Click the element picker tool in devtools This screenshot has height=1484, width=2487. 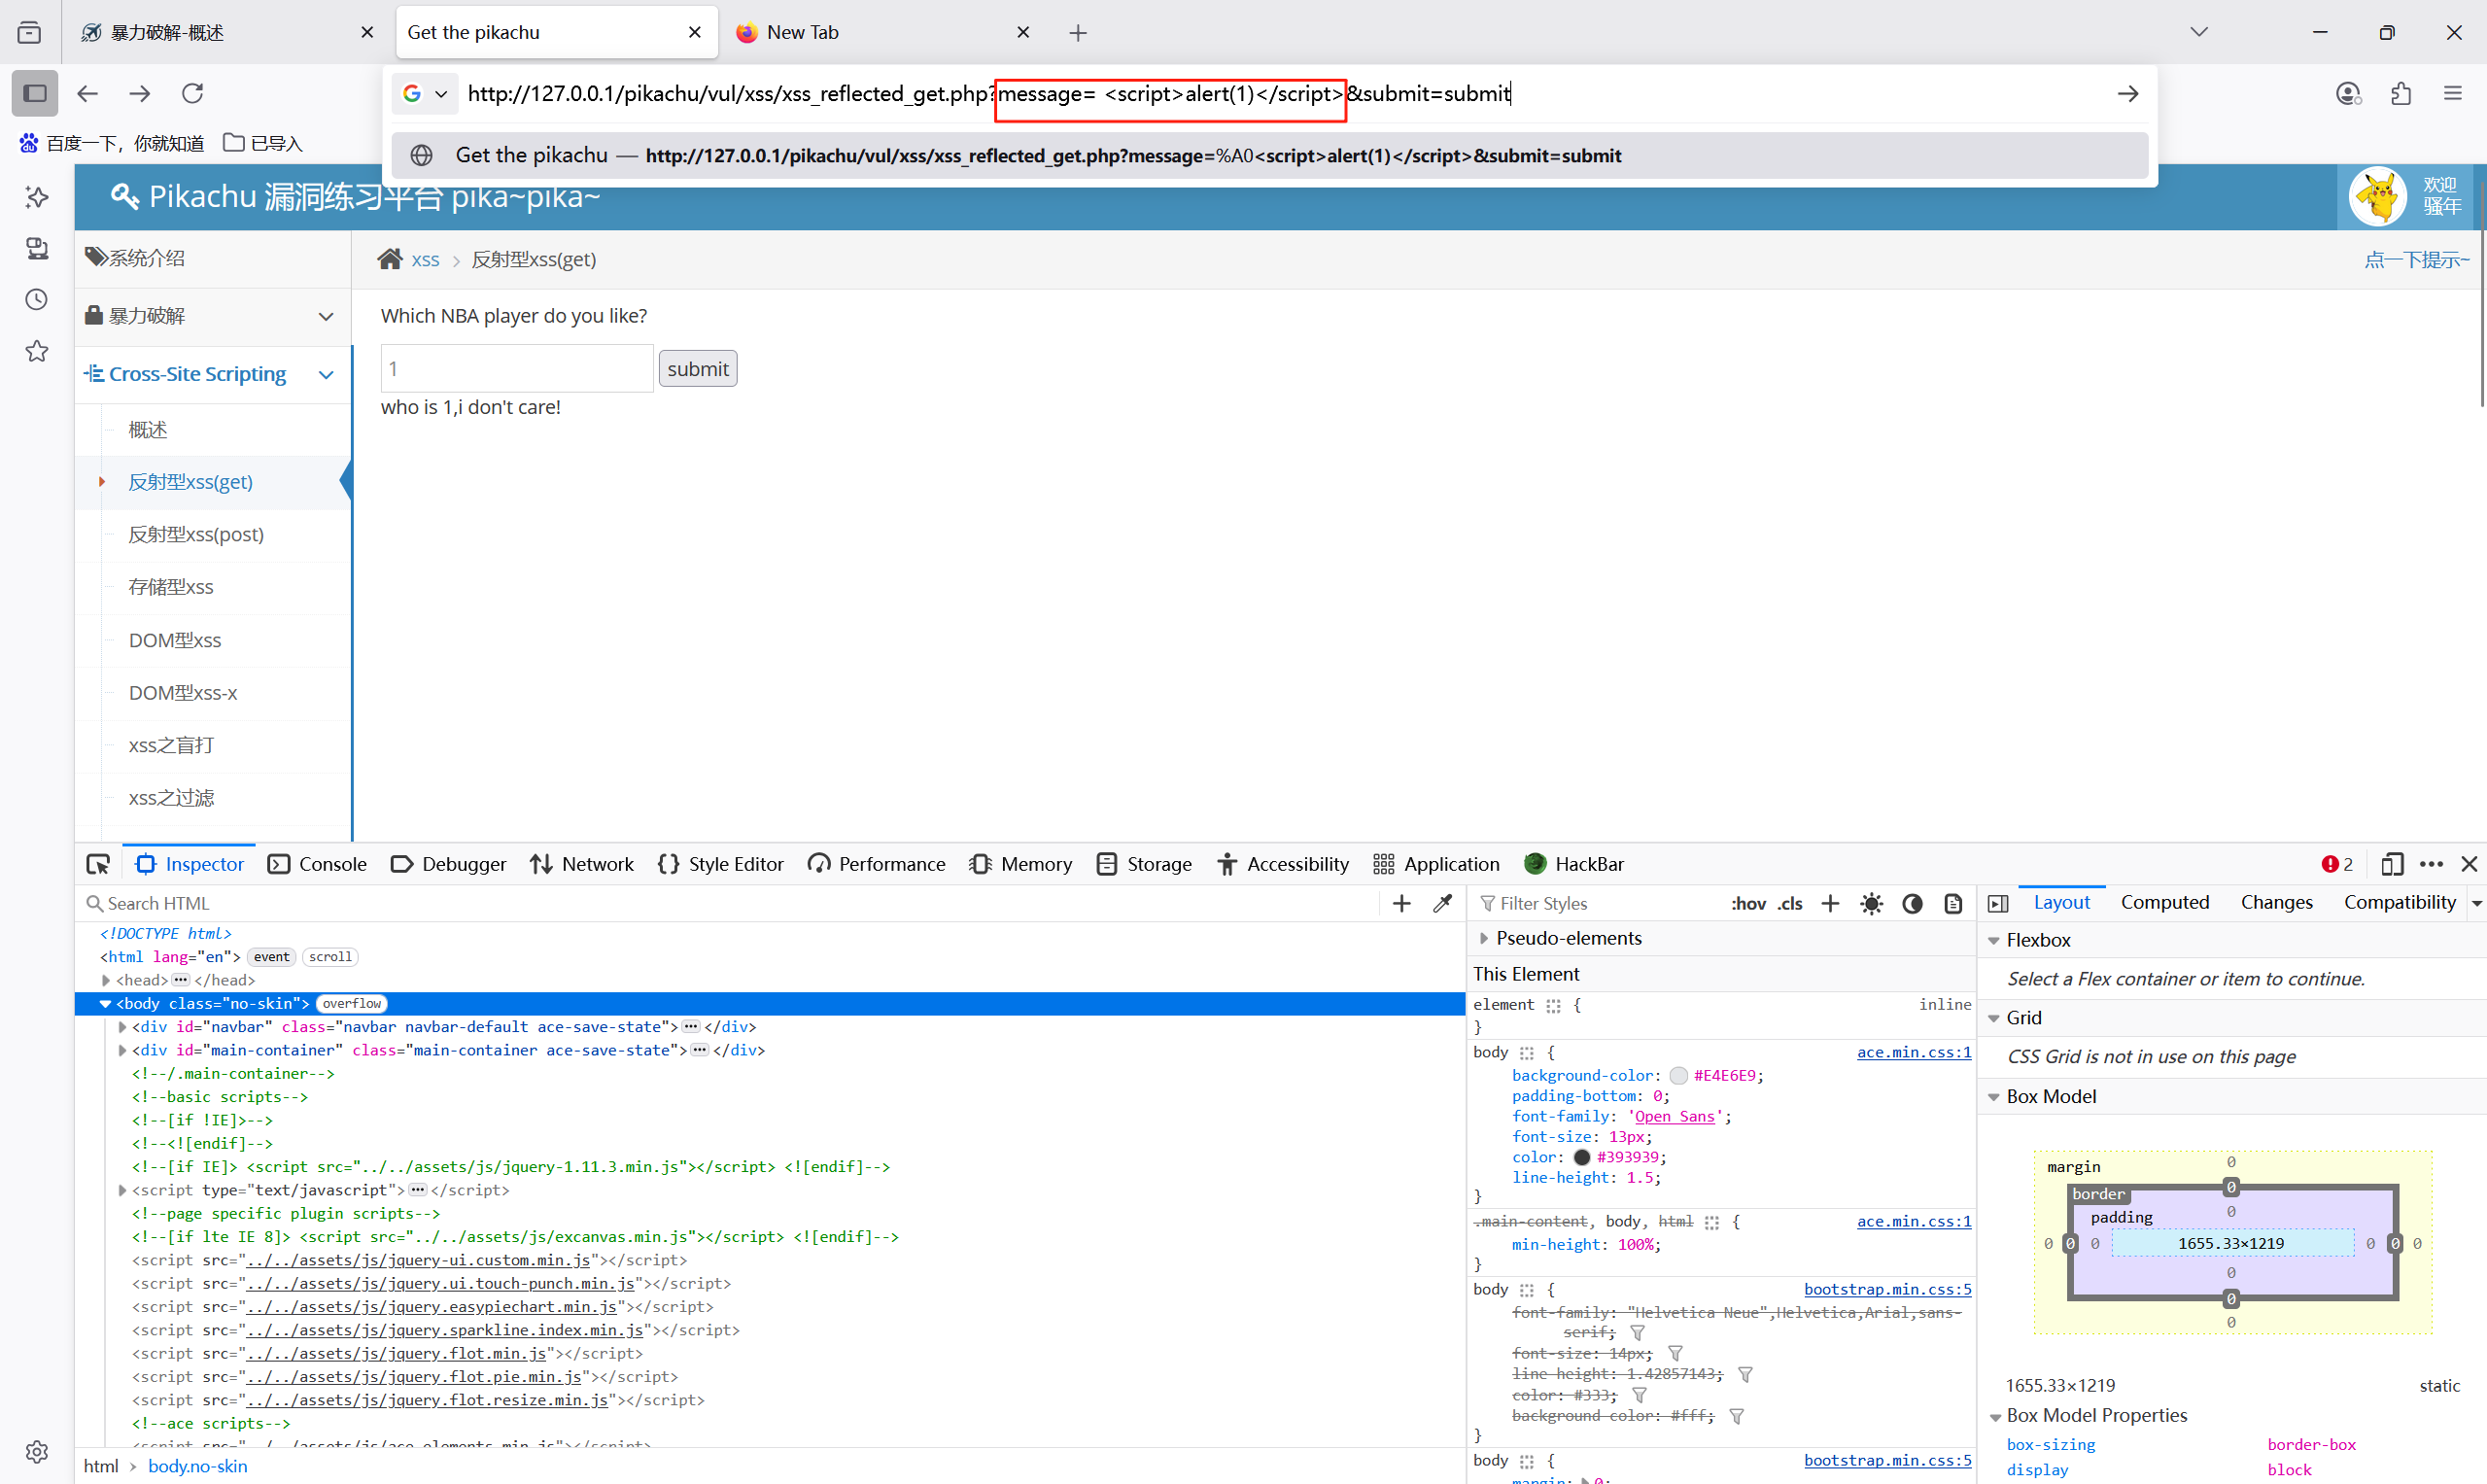point(98,864)
